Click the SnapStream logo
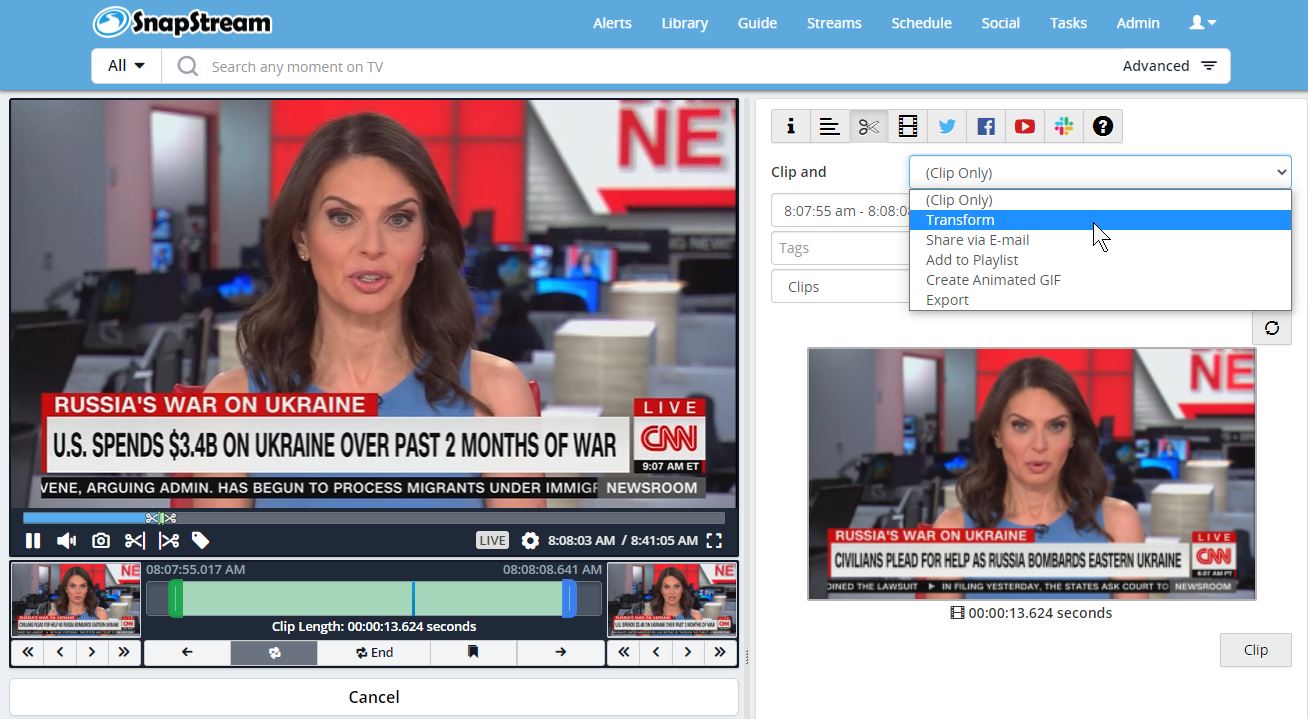Image resolution: width=1308 pixels, height=719 pixels. 182,22
